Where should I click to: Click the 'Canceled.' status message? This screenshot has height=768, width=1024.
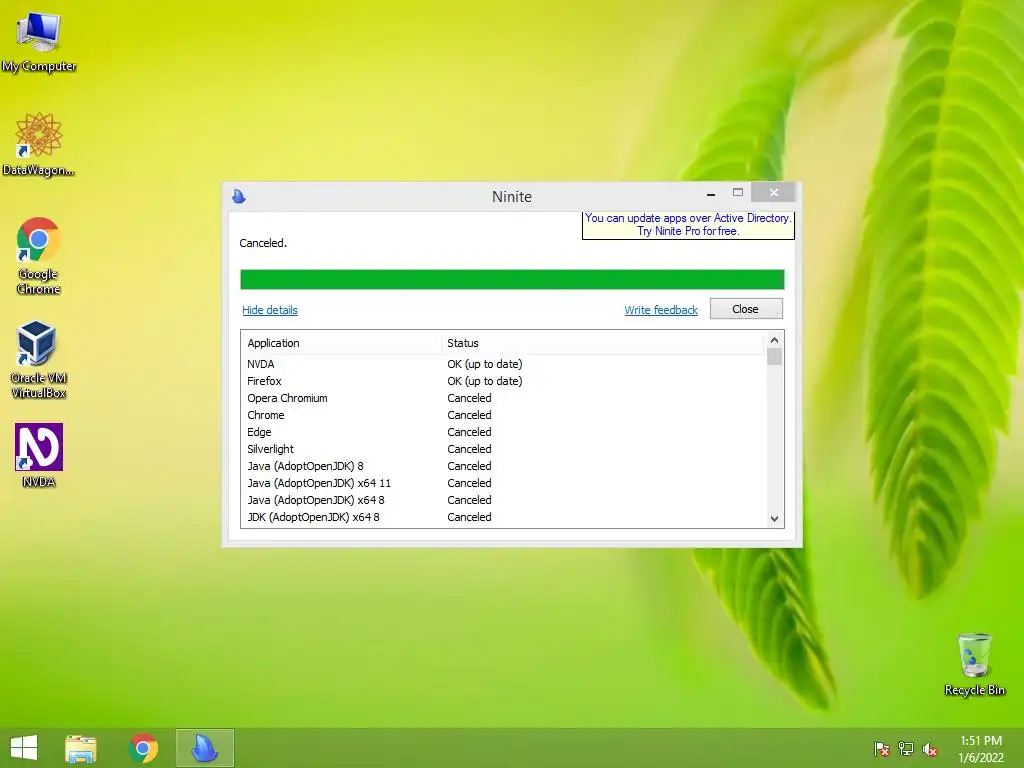[263, 244]
